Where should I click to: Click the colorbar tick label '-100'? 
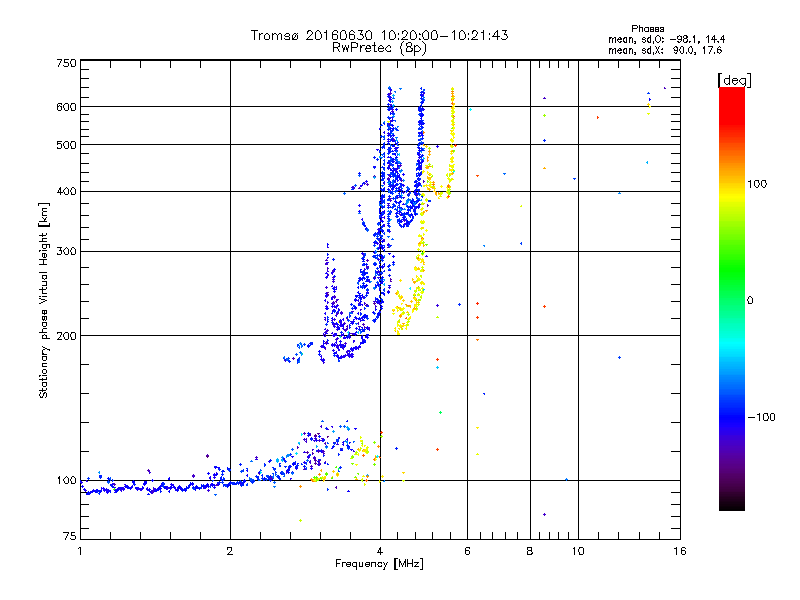tap(761, 417)
